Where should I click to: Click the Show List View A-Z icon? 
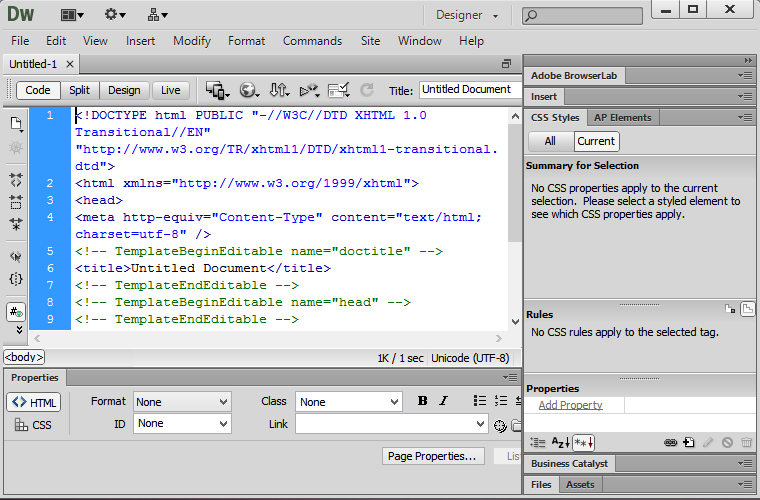pos(560,442)
